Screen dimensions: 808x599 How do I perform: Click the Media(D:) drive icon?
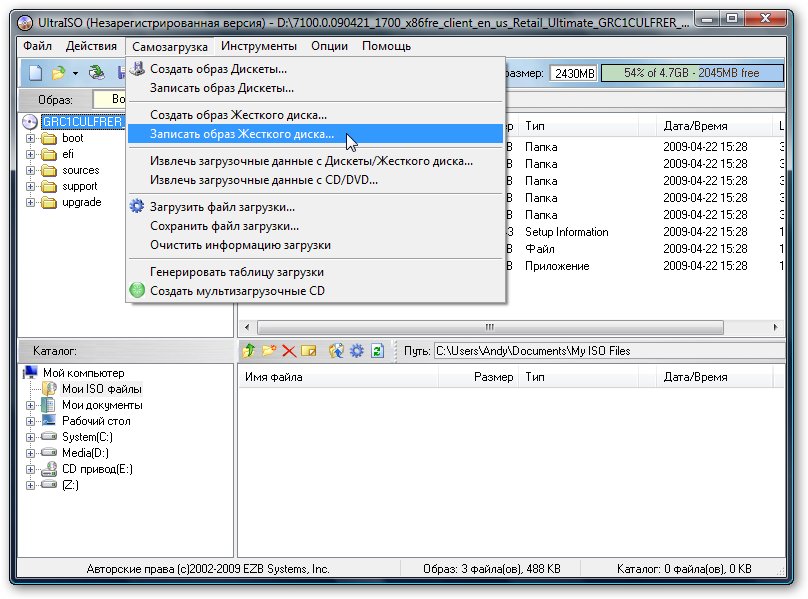pyautogui.click(x=49, y=453)
